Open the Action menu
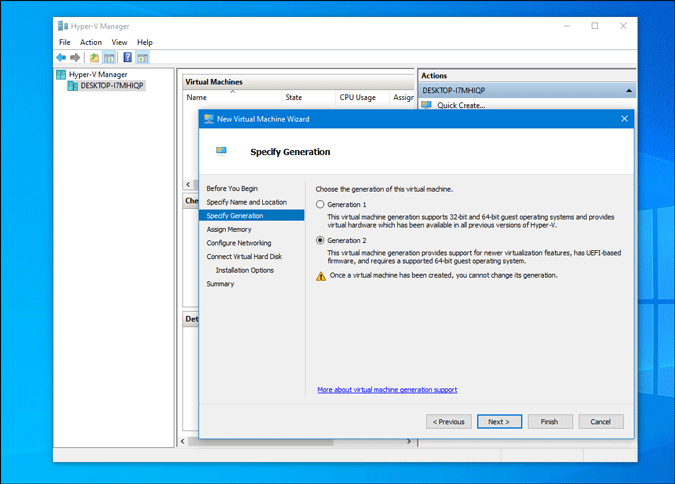Image resolution: width=675 pixels, height=484 pixels. point(91,42)
